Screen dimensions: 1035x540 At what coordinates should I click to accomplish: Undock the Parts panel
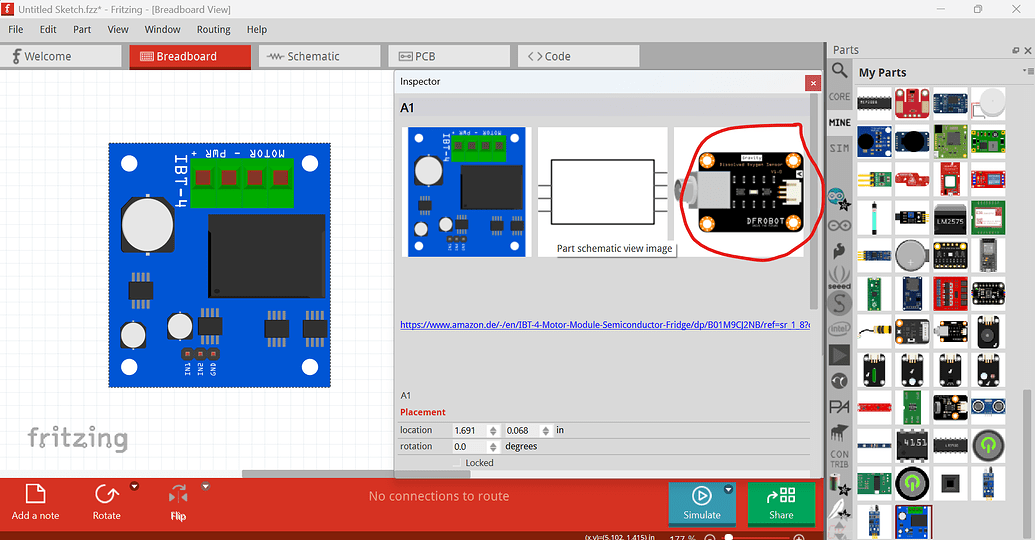click(1015, 50)
